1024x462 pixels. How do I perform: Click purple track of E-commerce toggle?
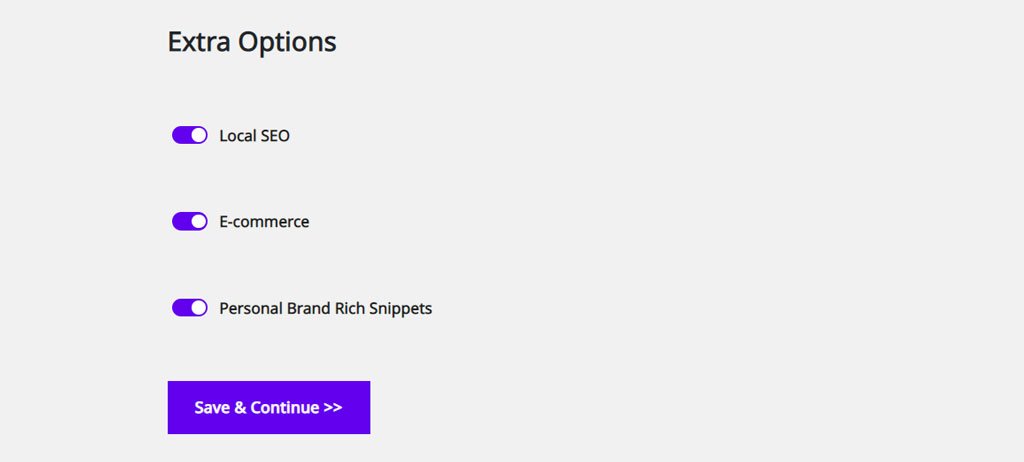[x=181, y=222]
